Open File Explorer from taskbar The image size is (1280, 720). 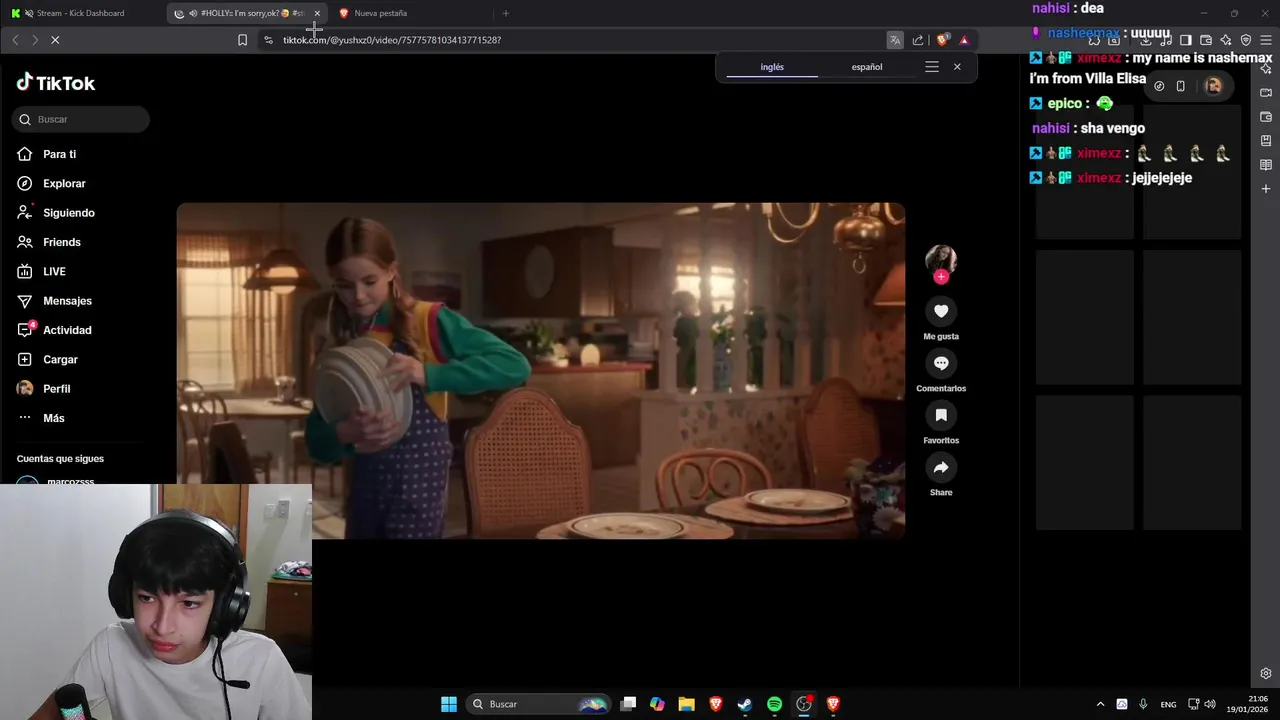point(686,704)
